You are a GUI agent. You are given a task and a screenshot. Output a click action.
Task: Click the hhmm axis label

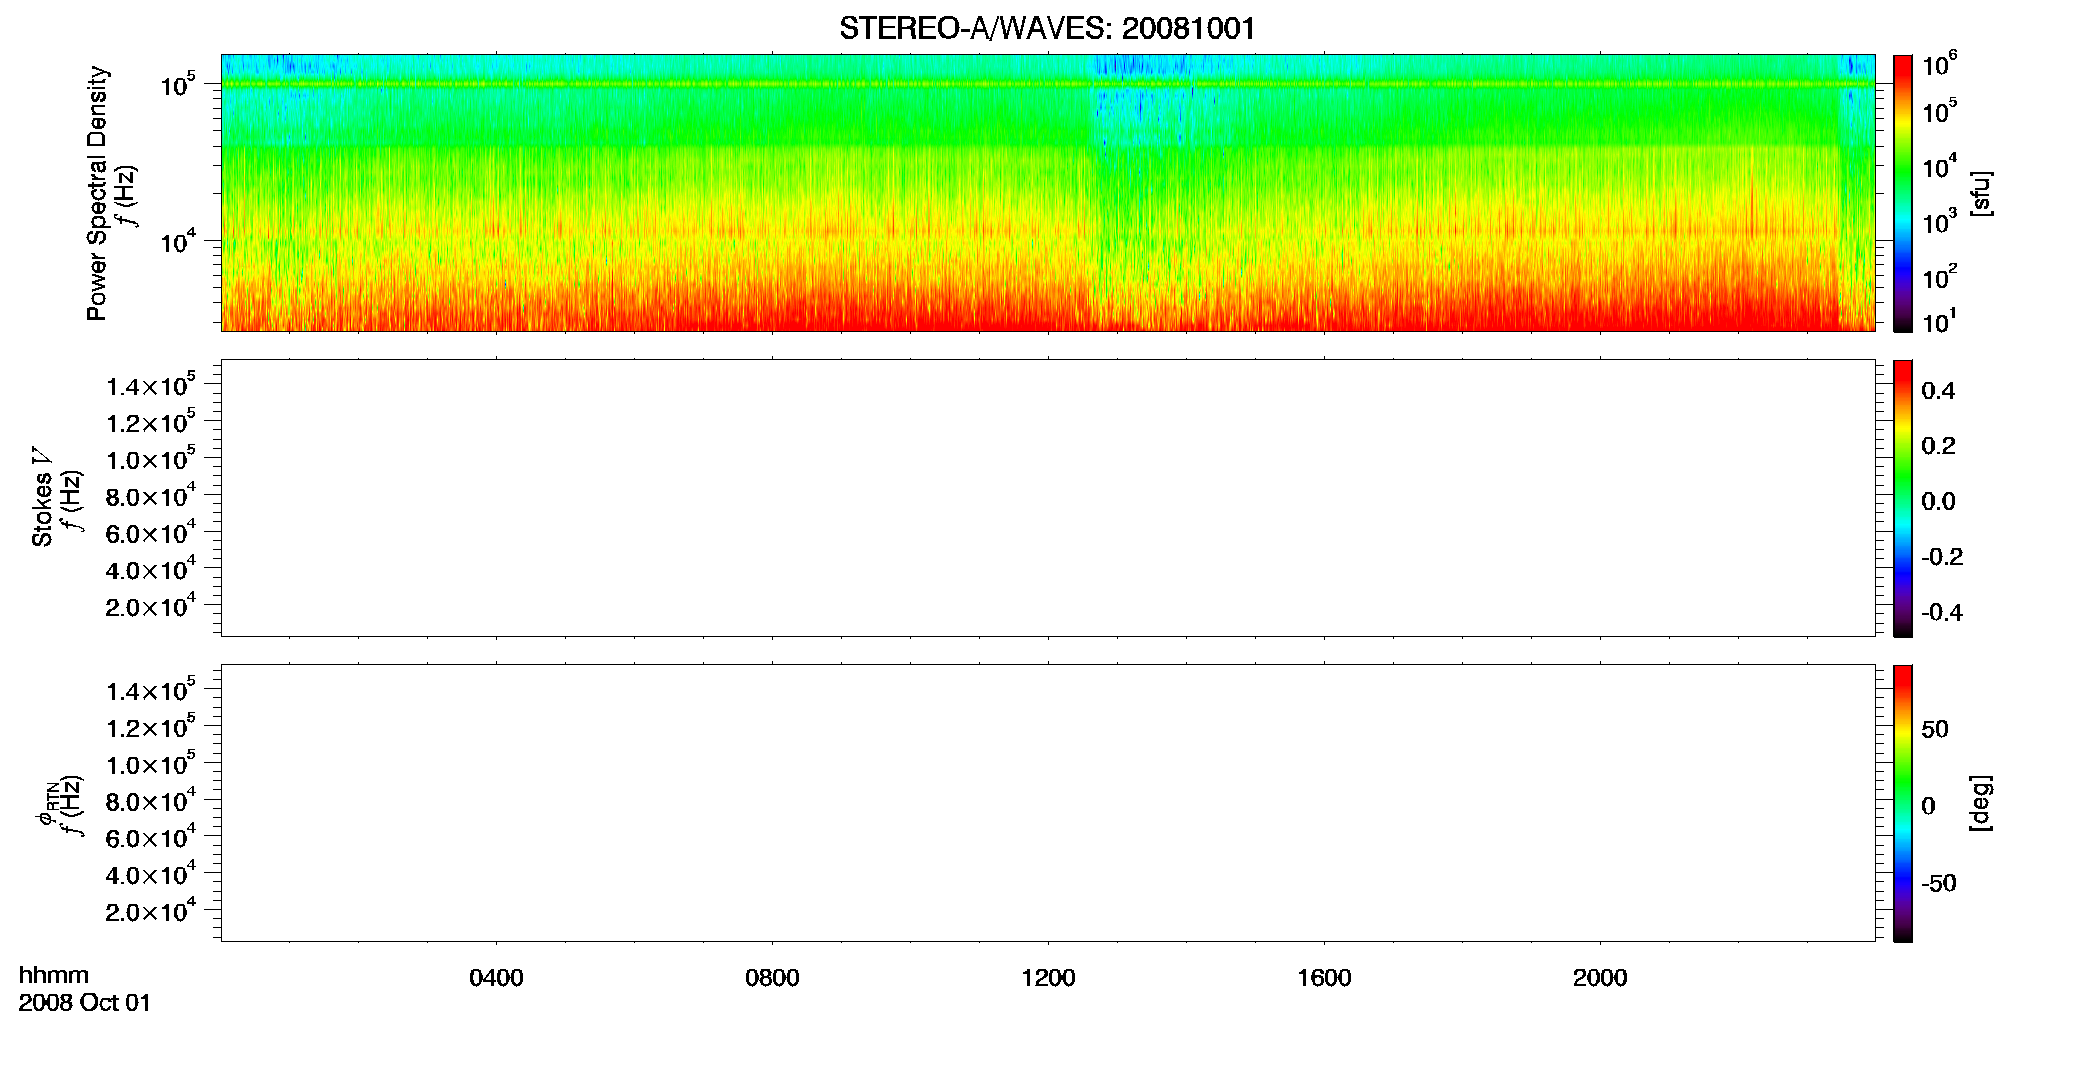(x=54, y=975)
